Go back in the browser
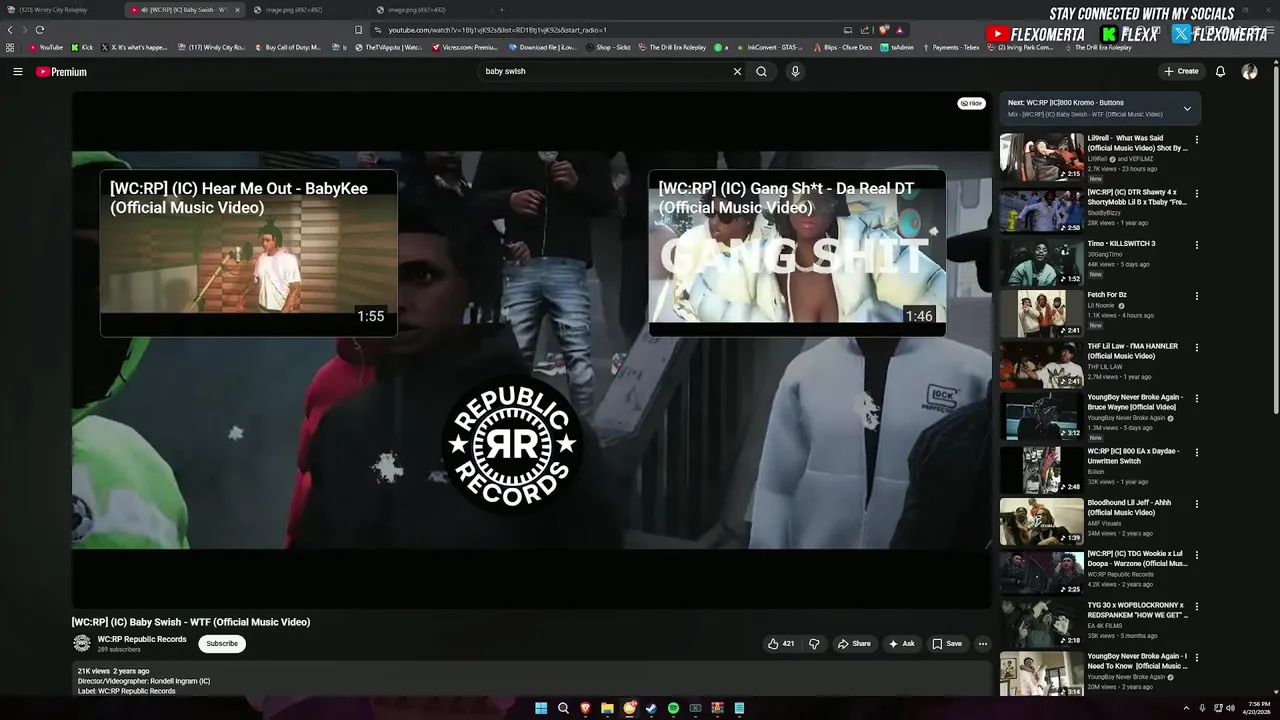 [x=10, y=30]
